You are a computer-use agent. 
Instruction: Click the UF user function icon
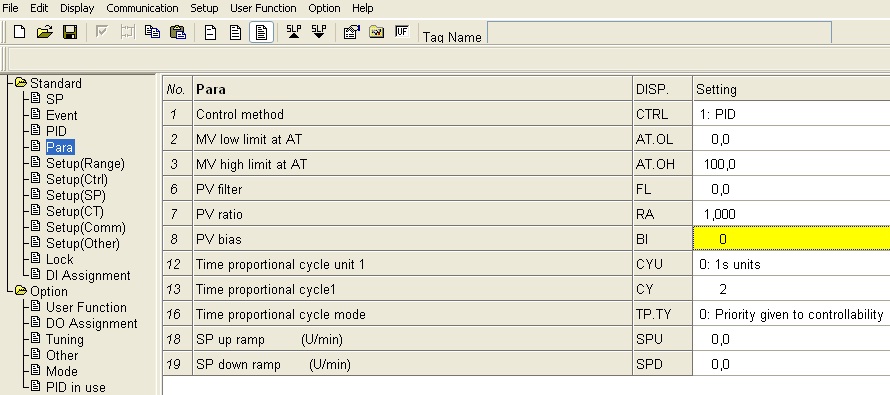402,32
